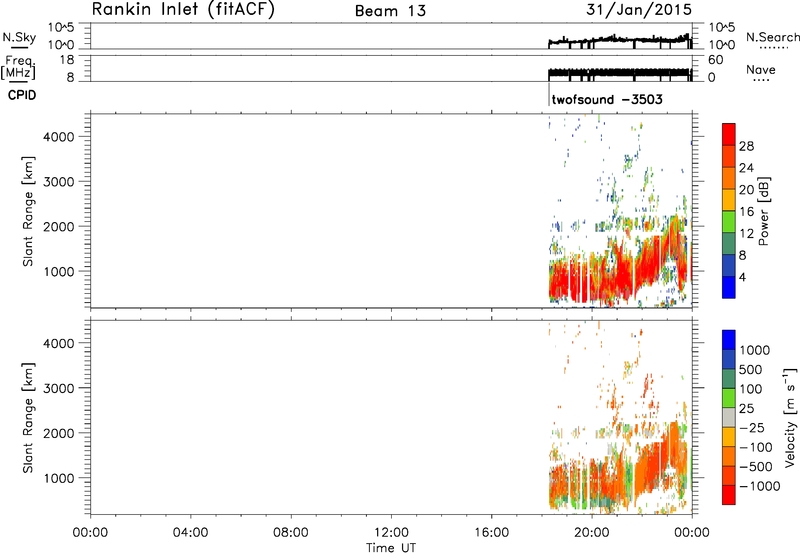Click the '500' velocity scale value
The width and height of the screenshot is (800, 554).
point(752,370)
